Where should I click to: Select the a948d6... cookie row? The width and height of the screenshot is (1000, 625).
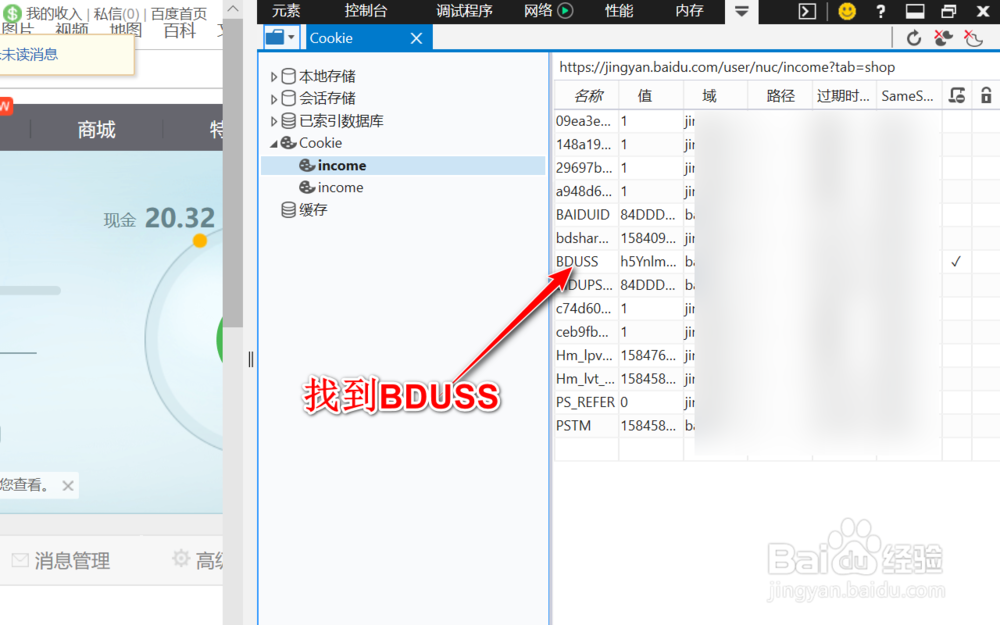point(777,191)
